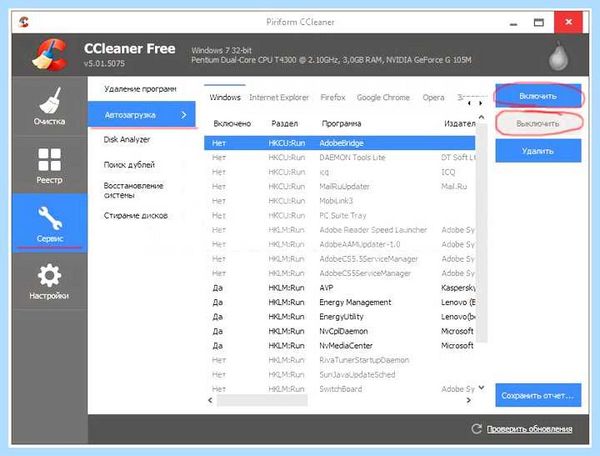The height and width of the screenshot is (456, 600).
Task: Click the Выключить button
Action: click(x=538, y=123)
